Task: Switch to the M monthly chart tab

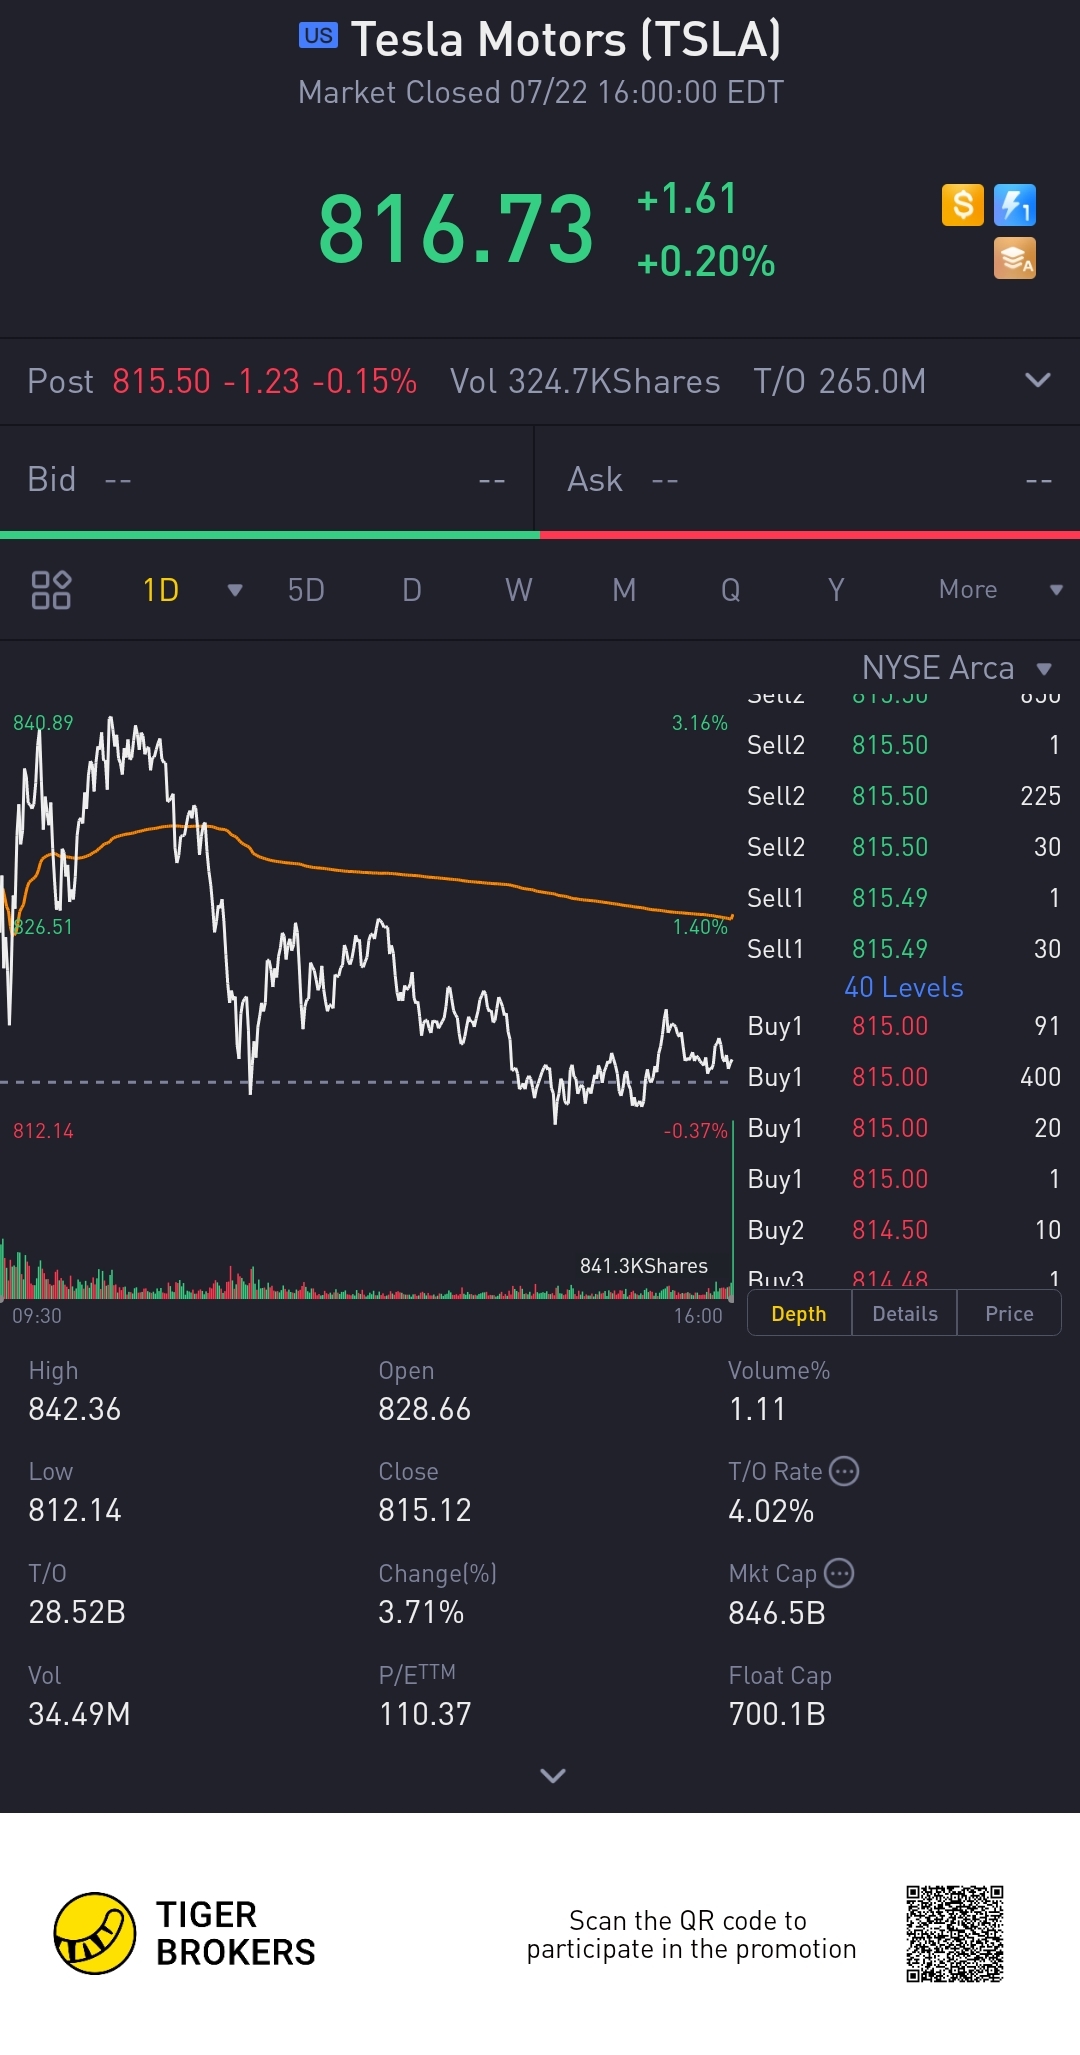Action: point(624,590)
